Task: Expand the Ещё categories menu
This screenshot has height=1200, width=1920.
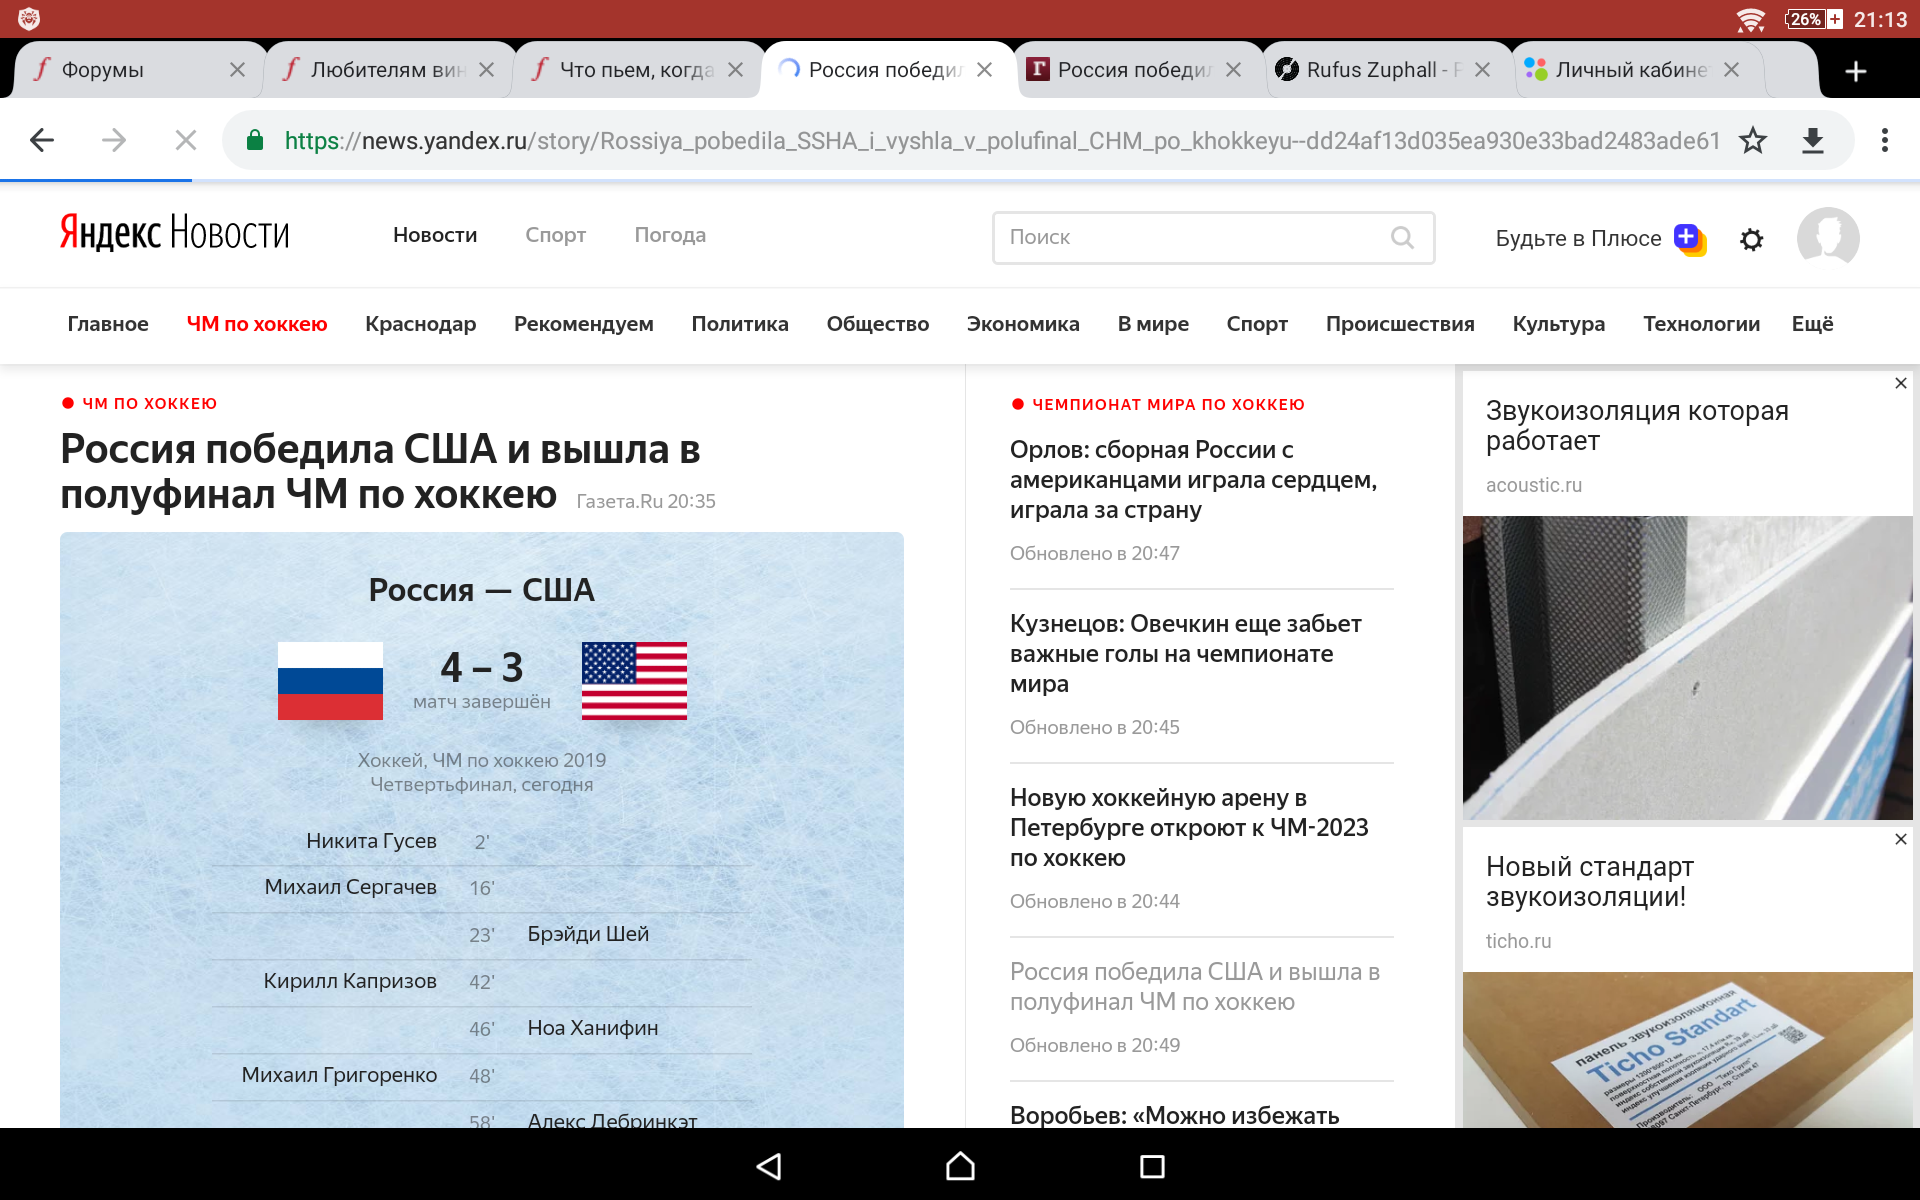Action: pyautogui.click(x=1812, y=324)
